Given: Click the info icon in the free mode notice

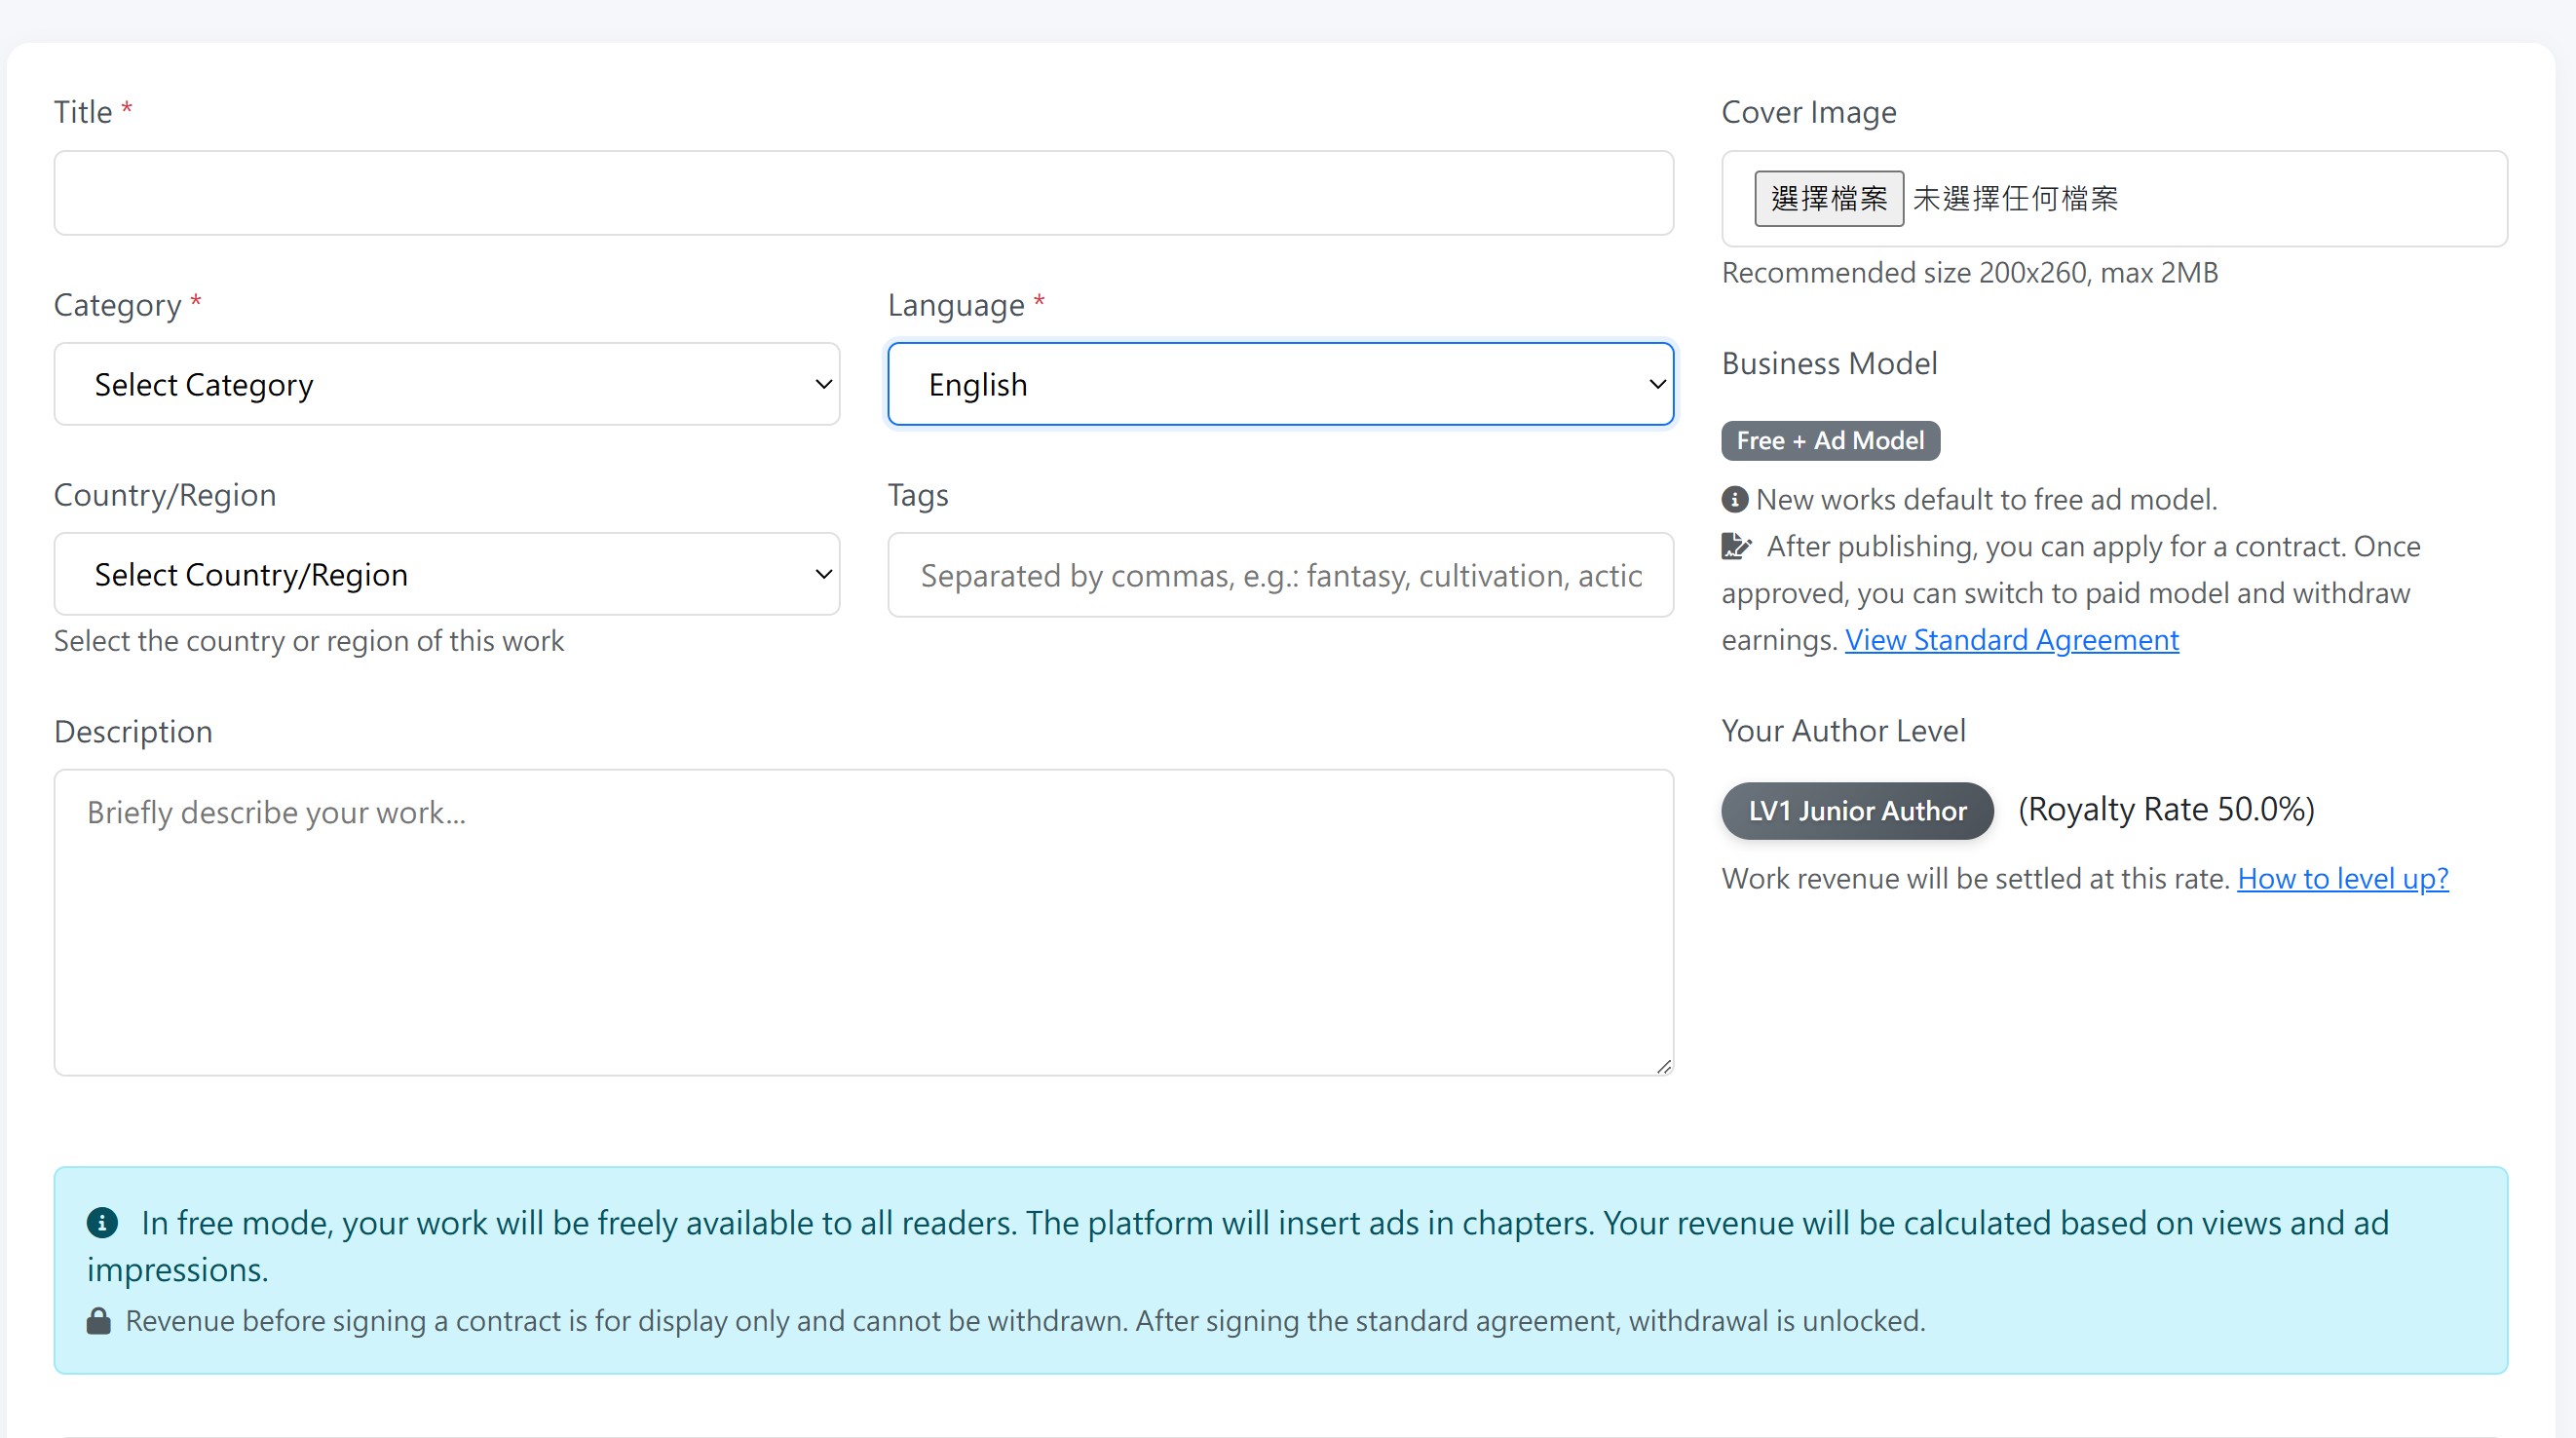Looking at the screenshot, I should [x=102, y=1222].
